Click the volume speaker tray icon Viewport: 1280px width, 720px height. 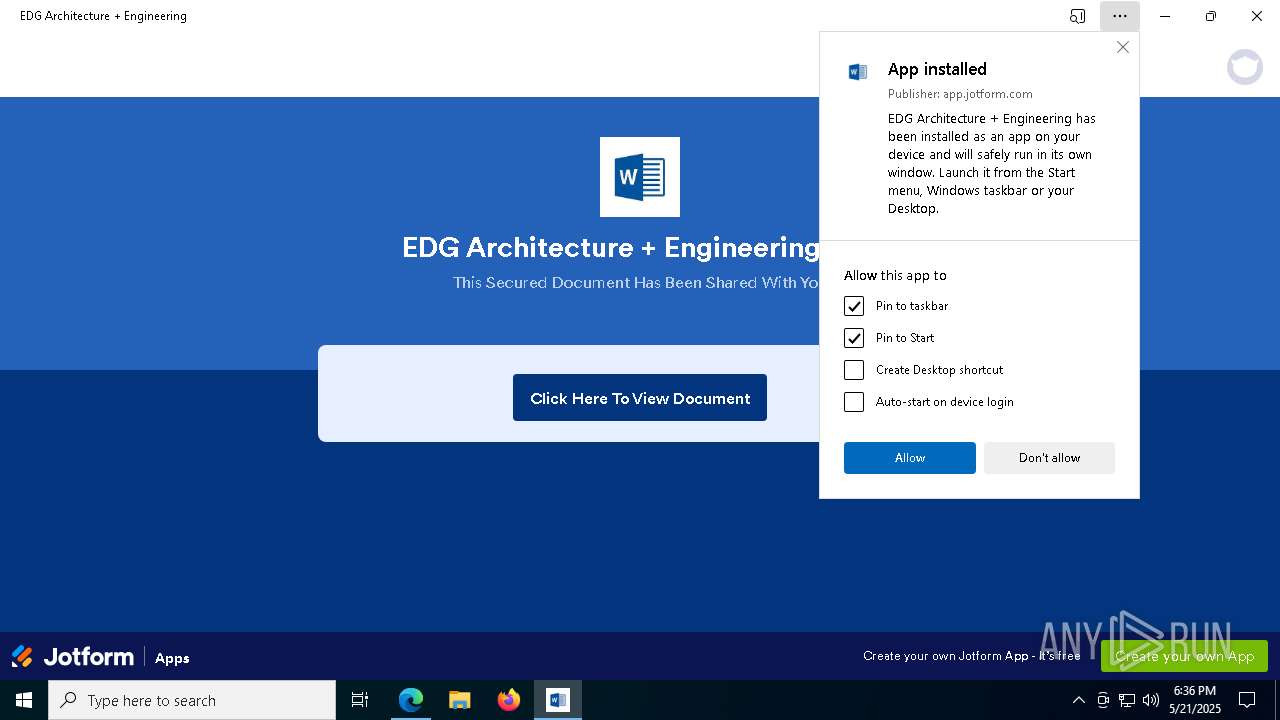pyautogui.click(x=1151, y=700)
